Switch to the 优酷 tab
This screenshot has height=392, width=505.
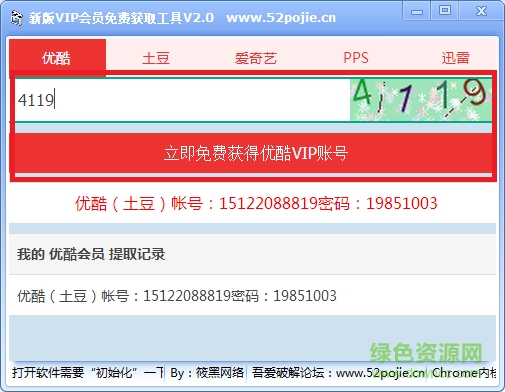click(57, 58)
